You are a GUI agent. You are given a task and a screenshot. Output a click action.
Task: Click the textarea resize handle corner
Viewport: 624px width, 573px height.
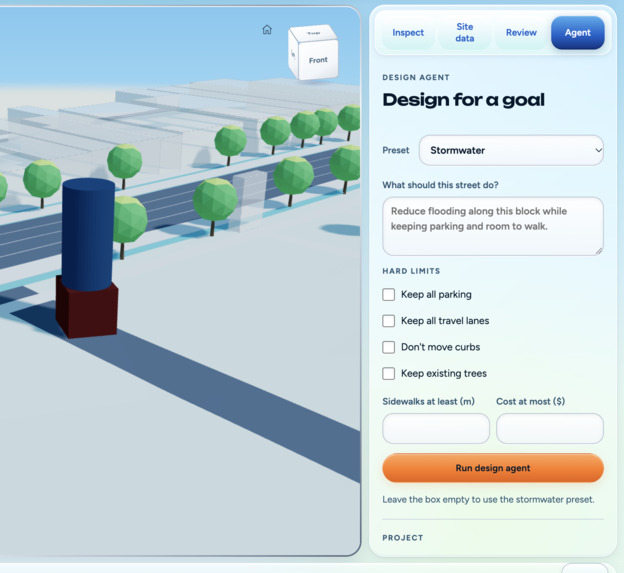[x=599, y=251]
